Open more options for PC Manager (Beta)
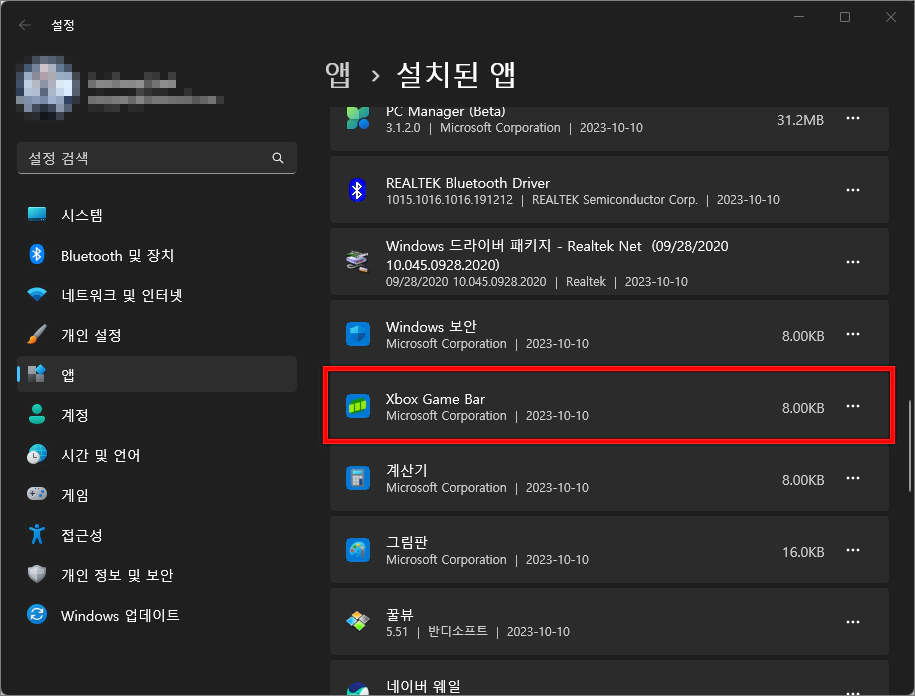 pyautogui.click(x=853, y=118)
